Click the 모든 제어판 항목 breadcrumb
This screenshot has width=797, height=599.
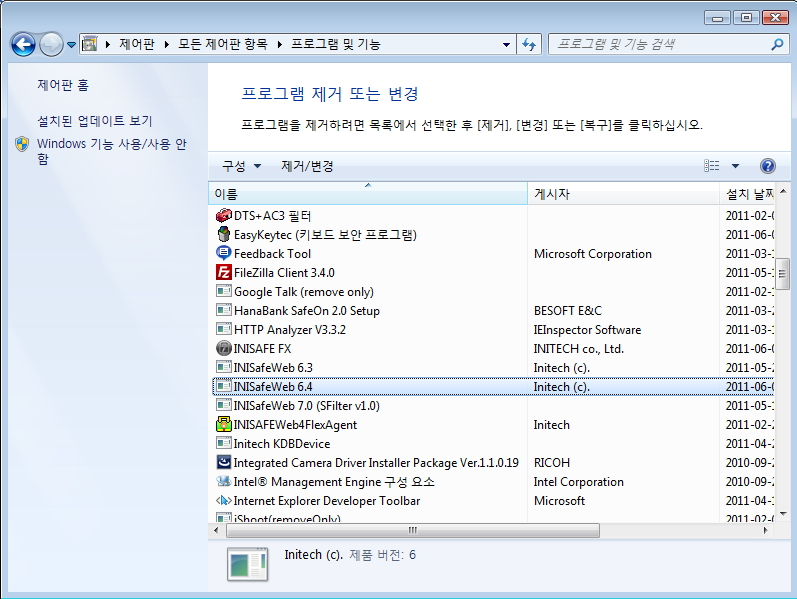tap(223, 44)
